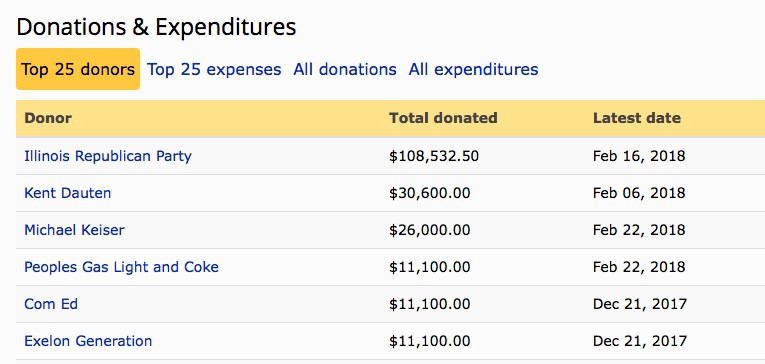Select the Top 25 donors tab
765x364 pixels.
coord(78,69)
